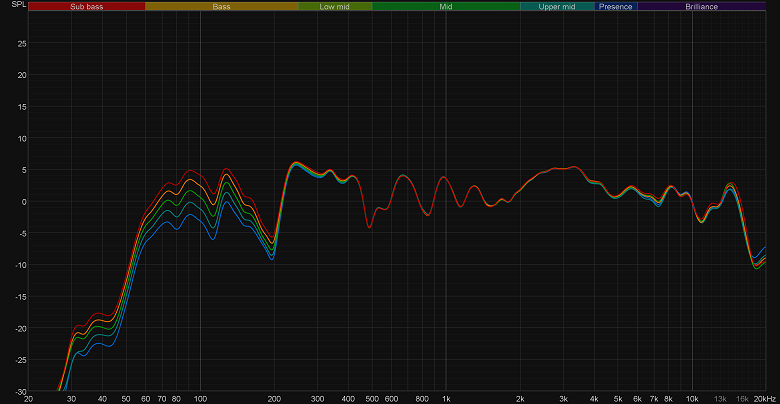780x404 pixels.
Task: Click the 200 frequency axis label
Action: pyautogui.click(x=274, y=399)
